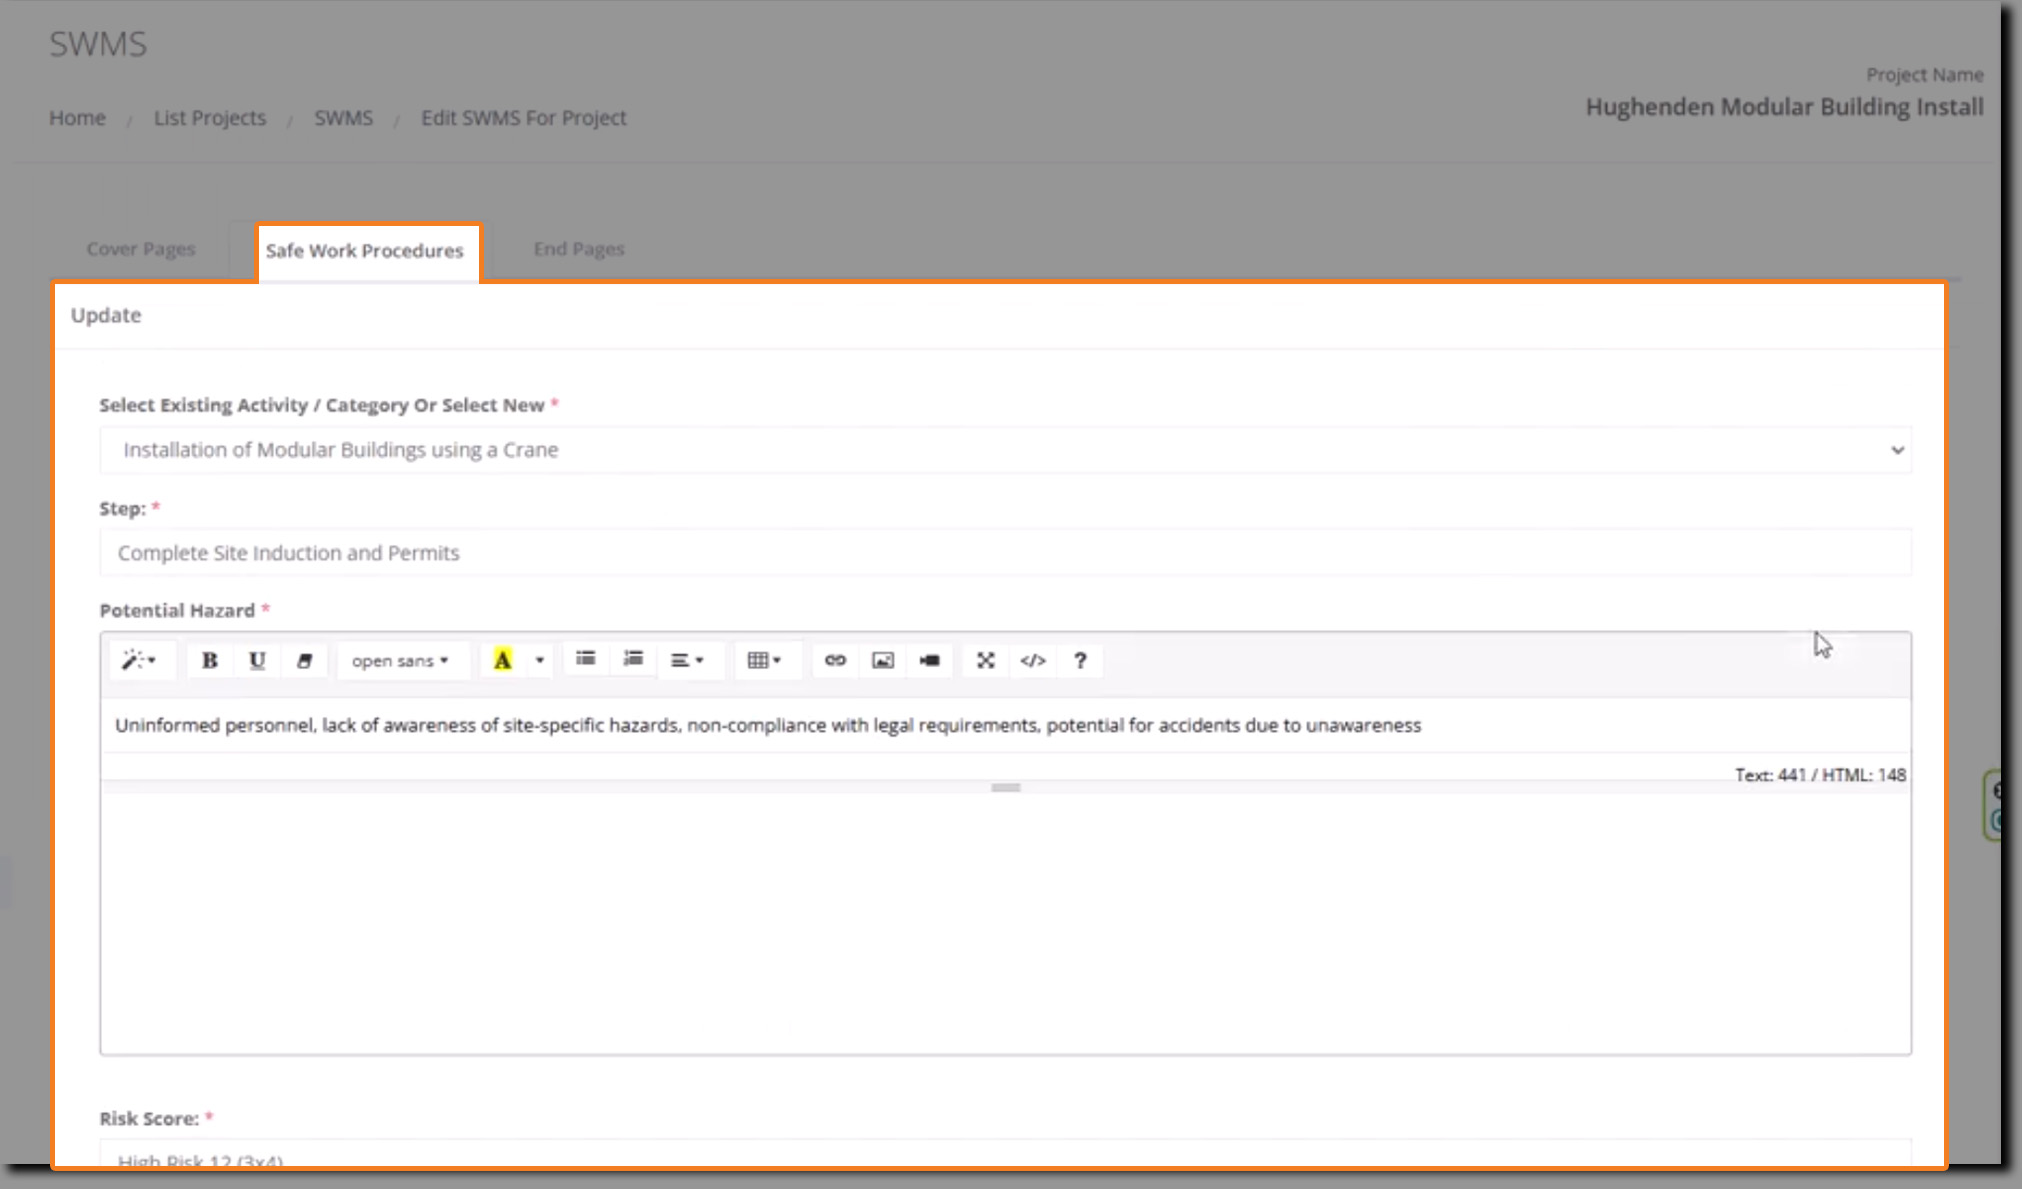Apply underline formatting
Screen dimensions: 2022x1189
pyautogui.click(x=257, y=660)
